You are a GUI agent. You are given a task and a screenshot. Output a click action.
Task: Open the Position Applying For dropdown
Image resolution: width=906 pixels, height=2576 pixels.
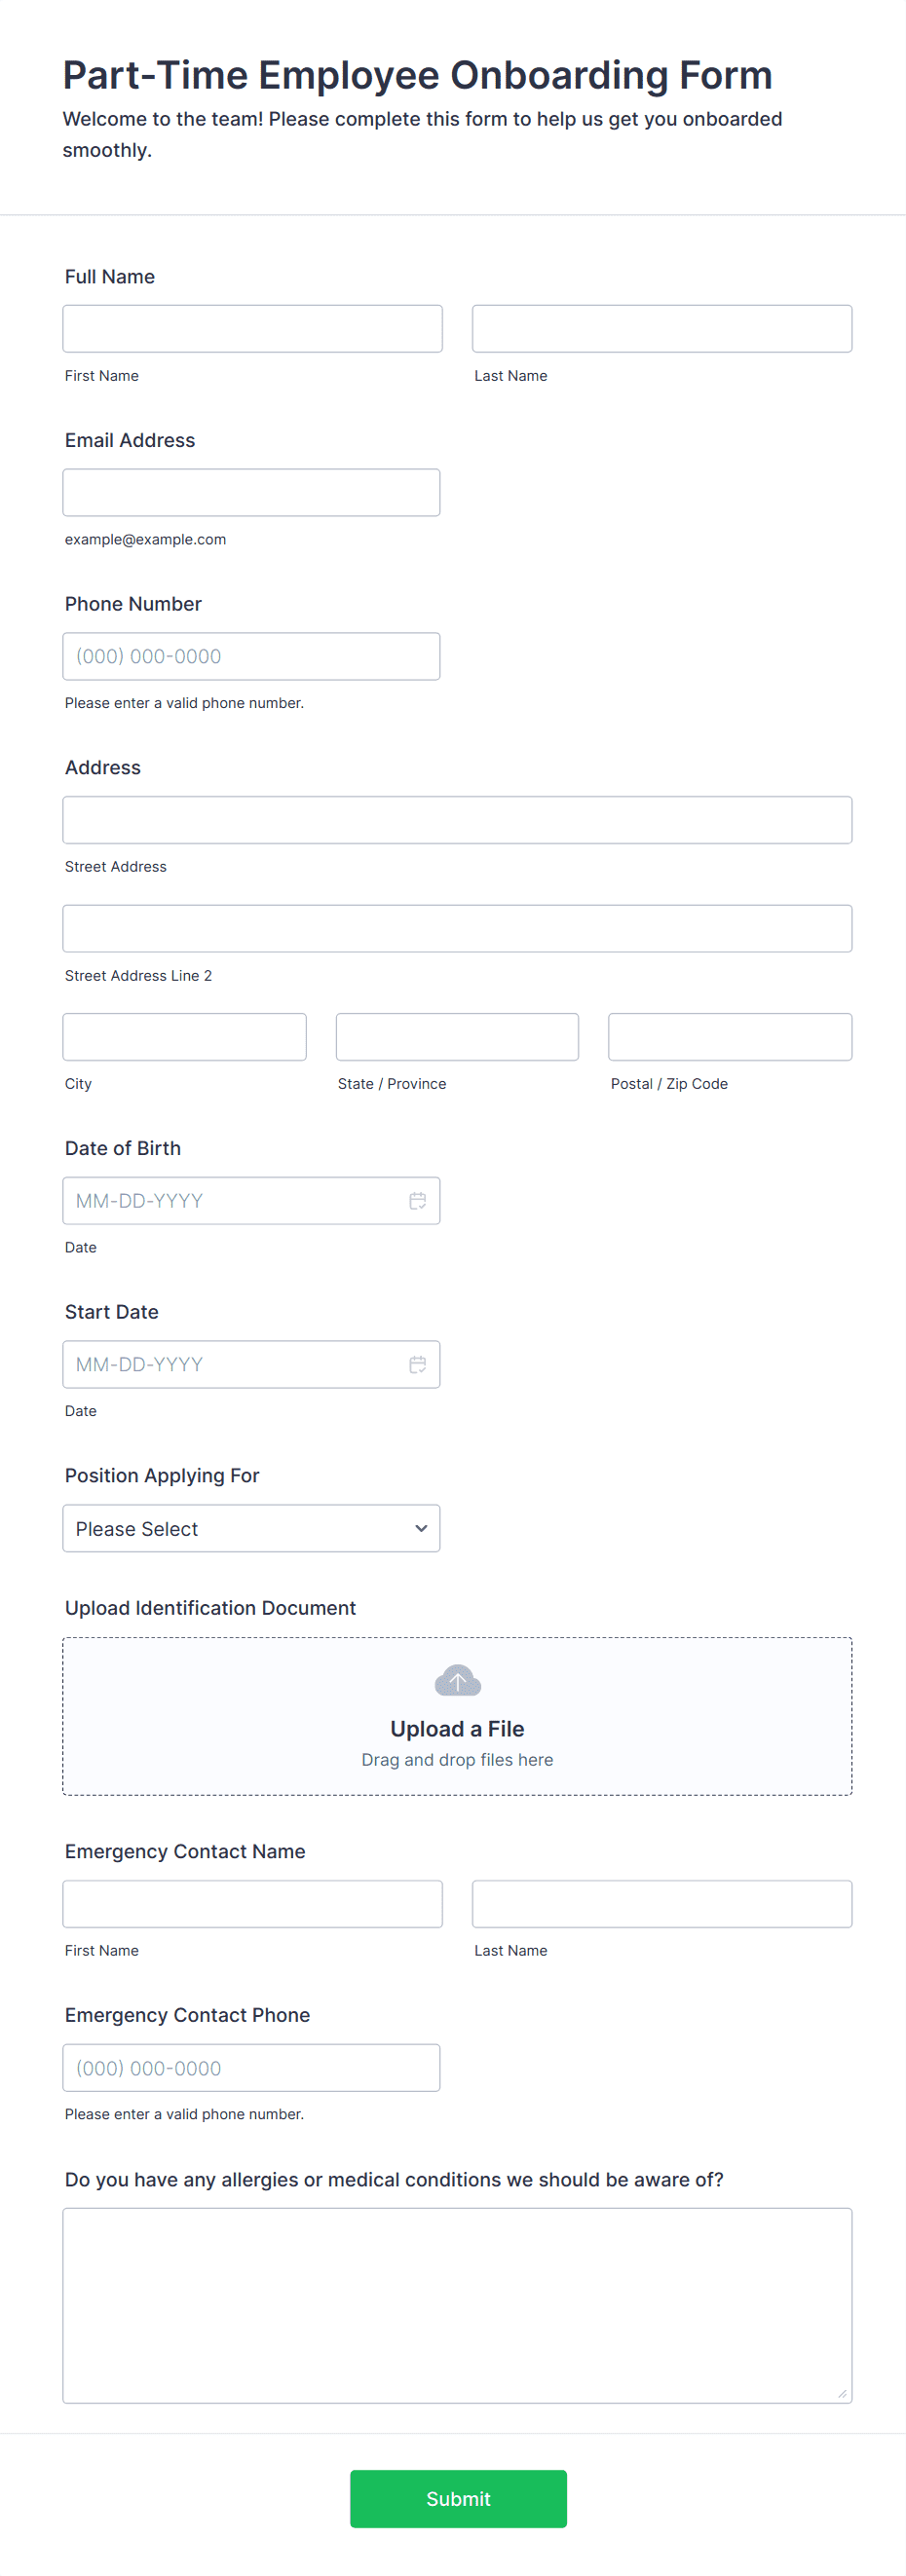[251, 1528]
